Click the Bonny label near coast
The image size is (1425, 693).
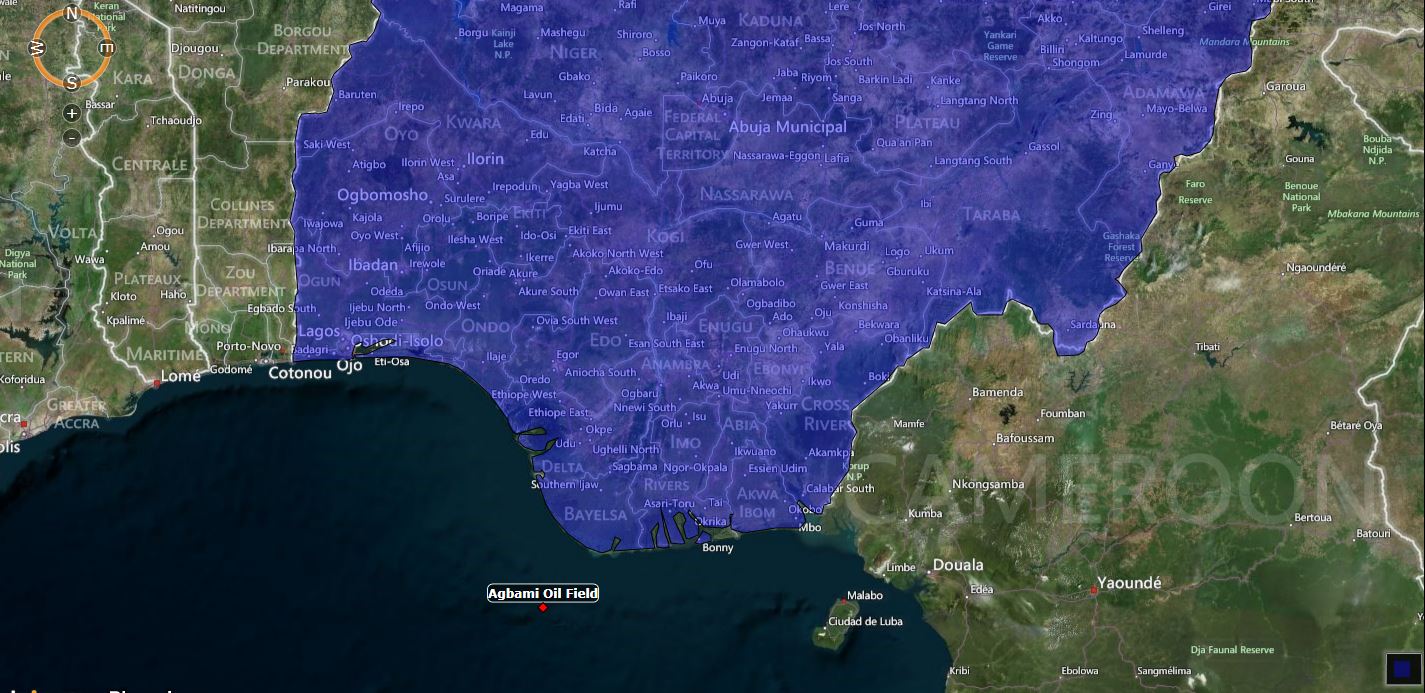[x=717, y=547]
